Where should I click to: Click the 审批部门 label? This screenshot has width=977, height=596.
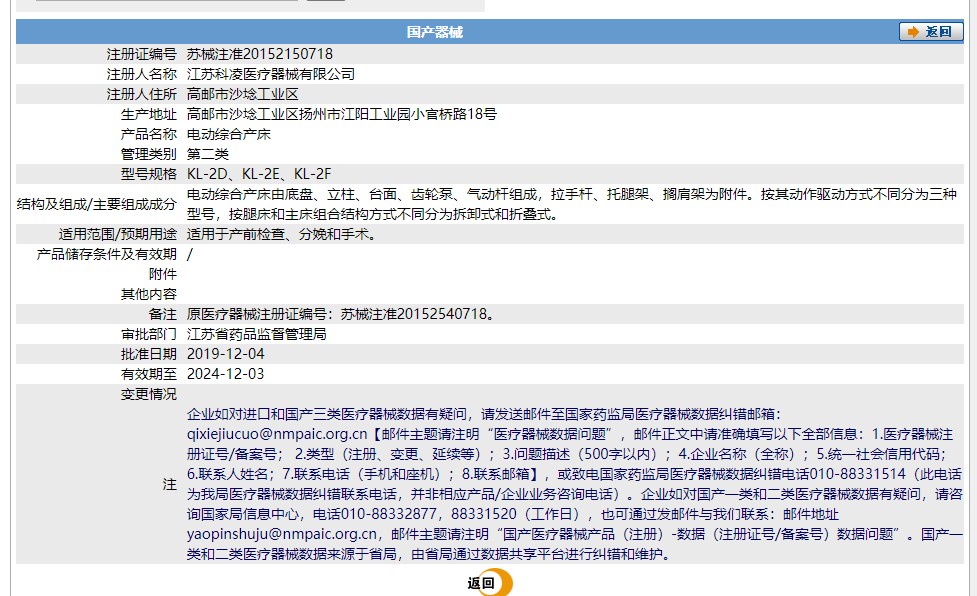click(149, 334)
